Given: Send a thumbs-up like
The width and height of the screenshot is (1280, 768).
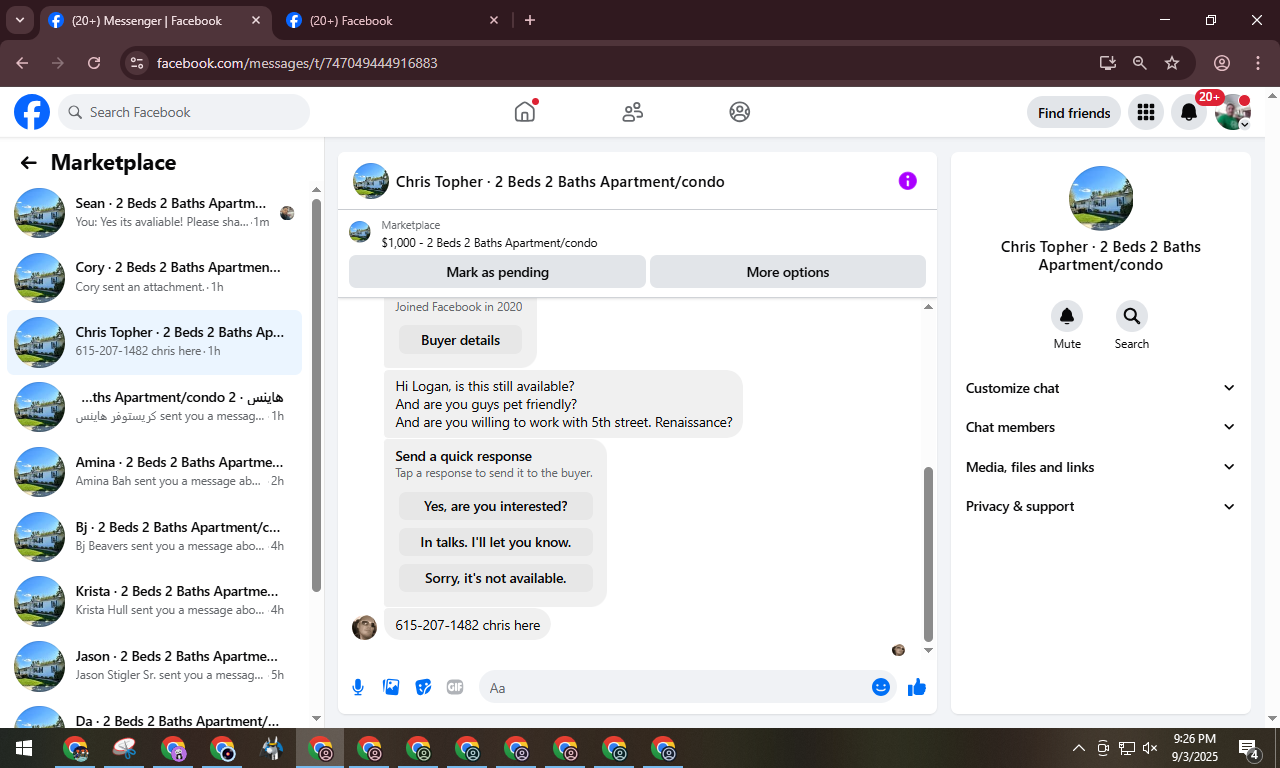Looking at the screenshot, I should tap(917, 687).
